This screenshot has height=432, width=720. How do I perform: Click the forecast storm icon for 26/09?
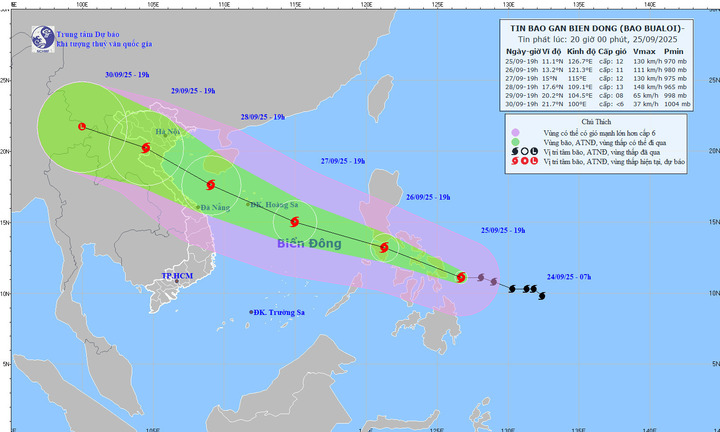384,248
